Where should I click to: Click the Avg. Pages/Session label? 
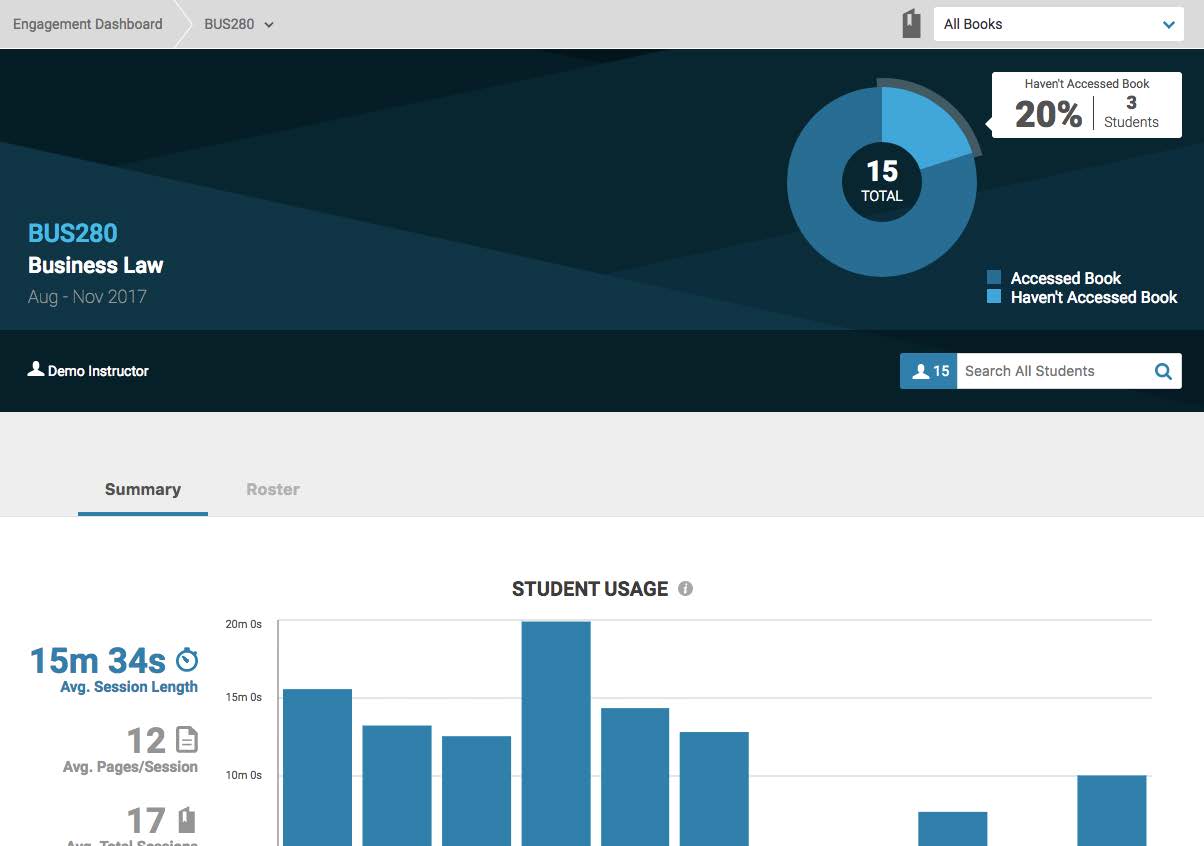click(x=130, y=767)
